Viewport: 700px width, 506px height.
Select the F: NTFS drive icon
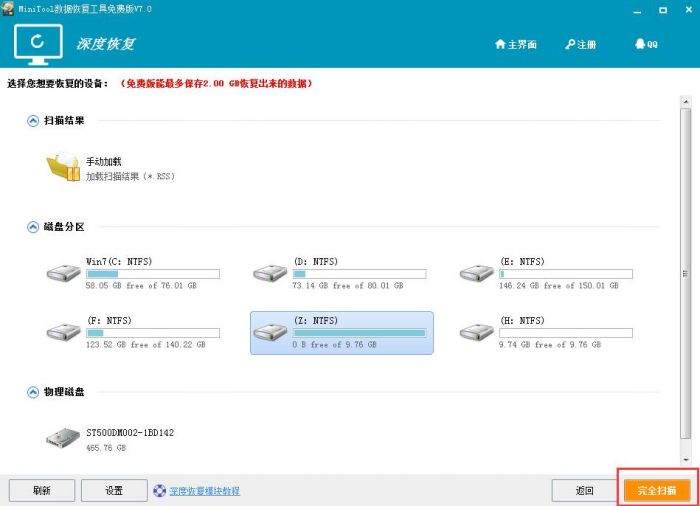click(x=63, y=332)
